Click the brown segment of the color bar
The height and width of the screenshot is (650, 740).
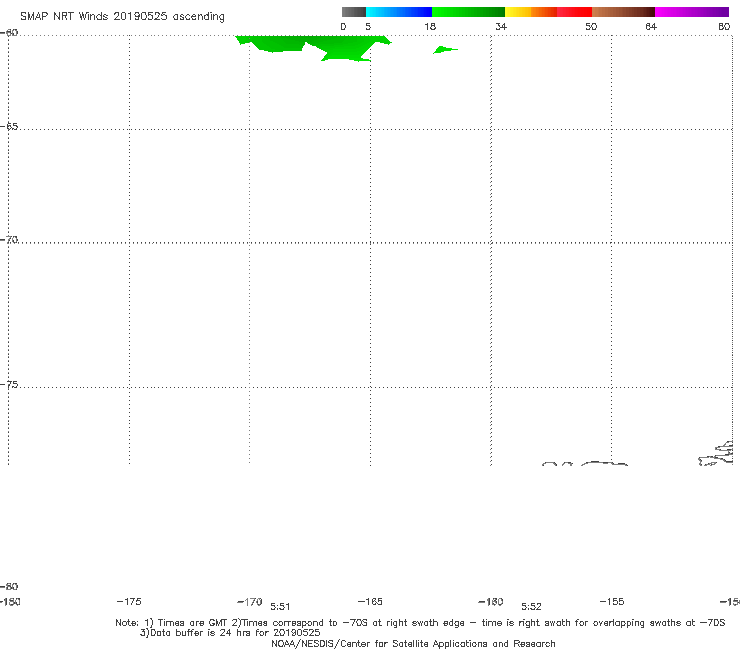point(623,12)
